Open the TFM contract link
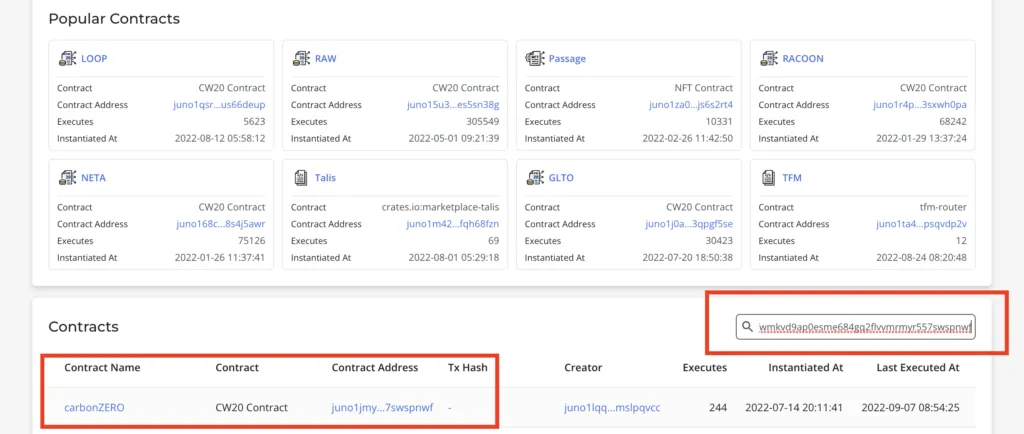Screen dimensions: 1024x434 792,178
